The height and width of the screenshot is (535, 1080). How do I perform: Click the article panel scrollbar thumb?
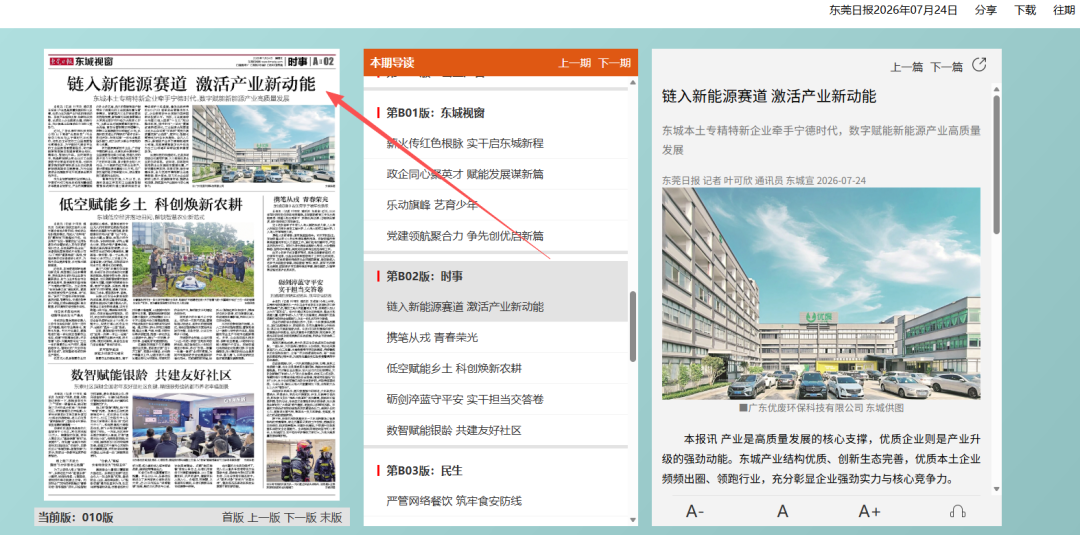pyautogui.click(x=996, y=164)
